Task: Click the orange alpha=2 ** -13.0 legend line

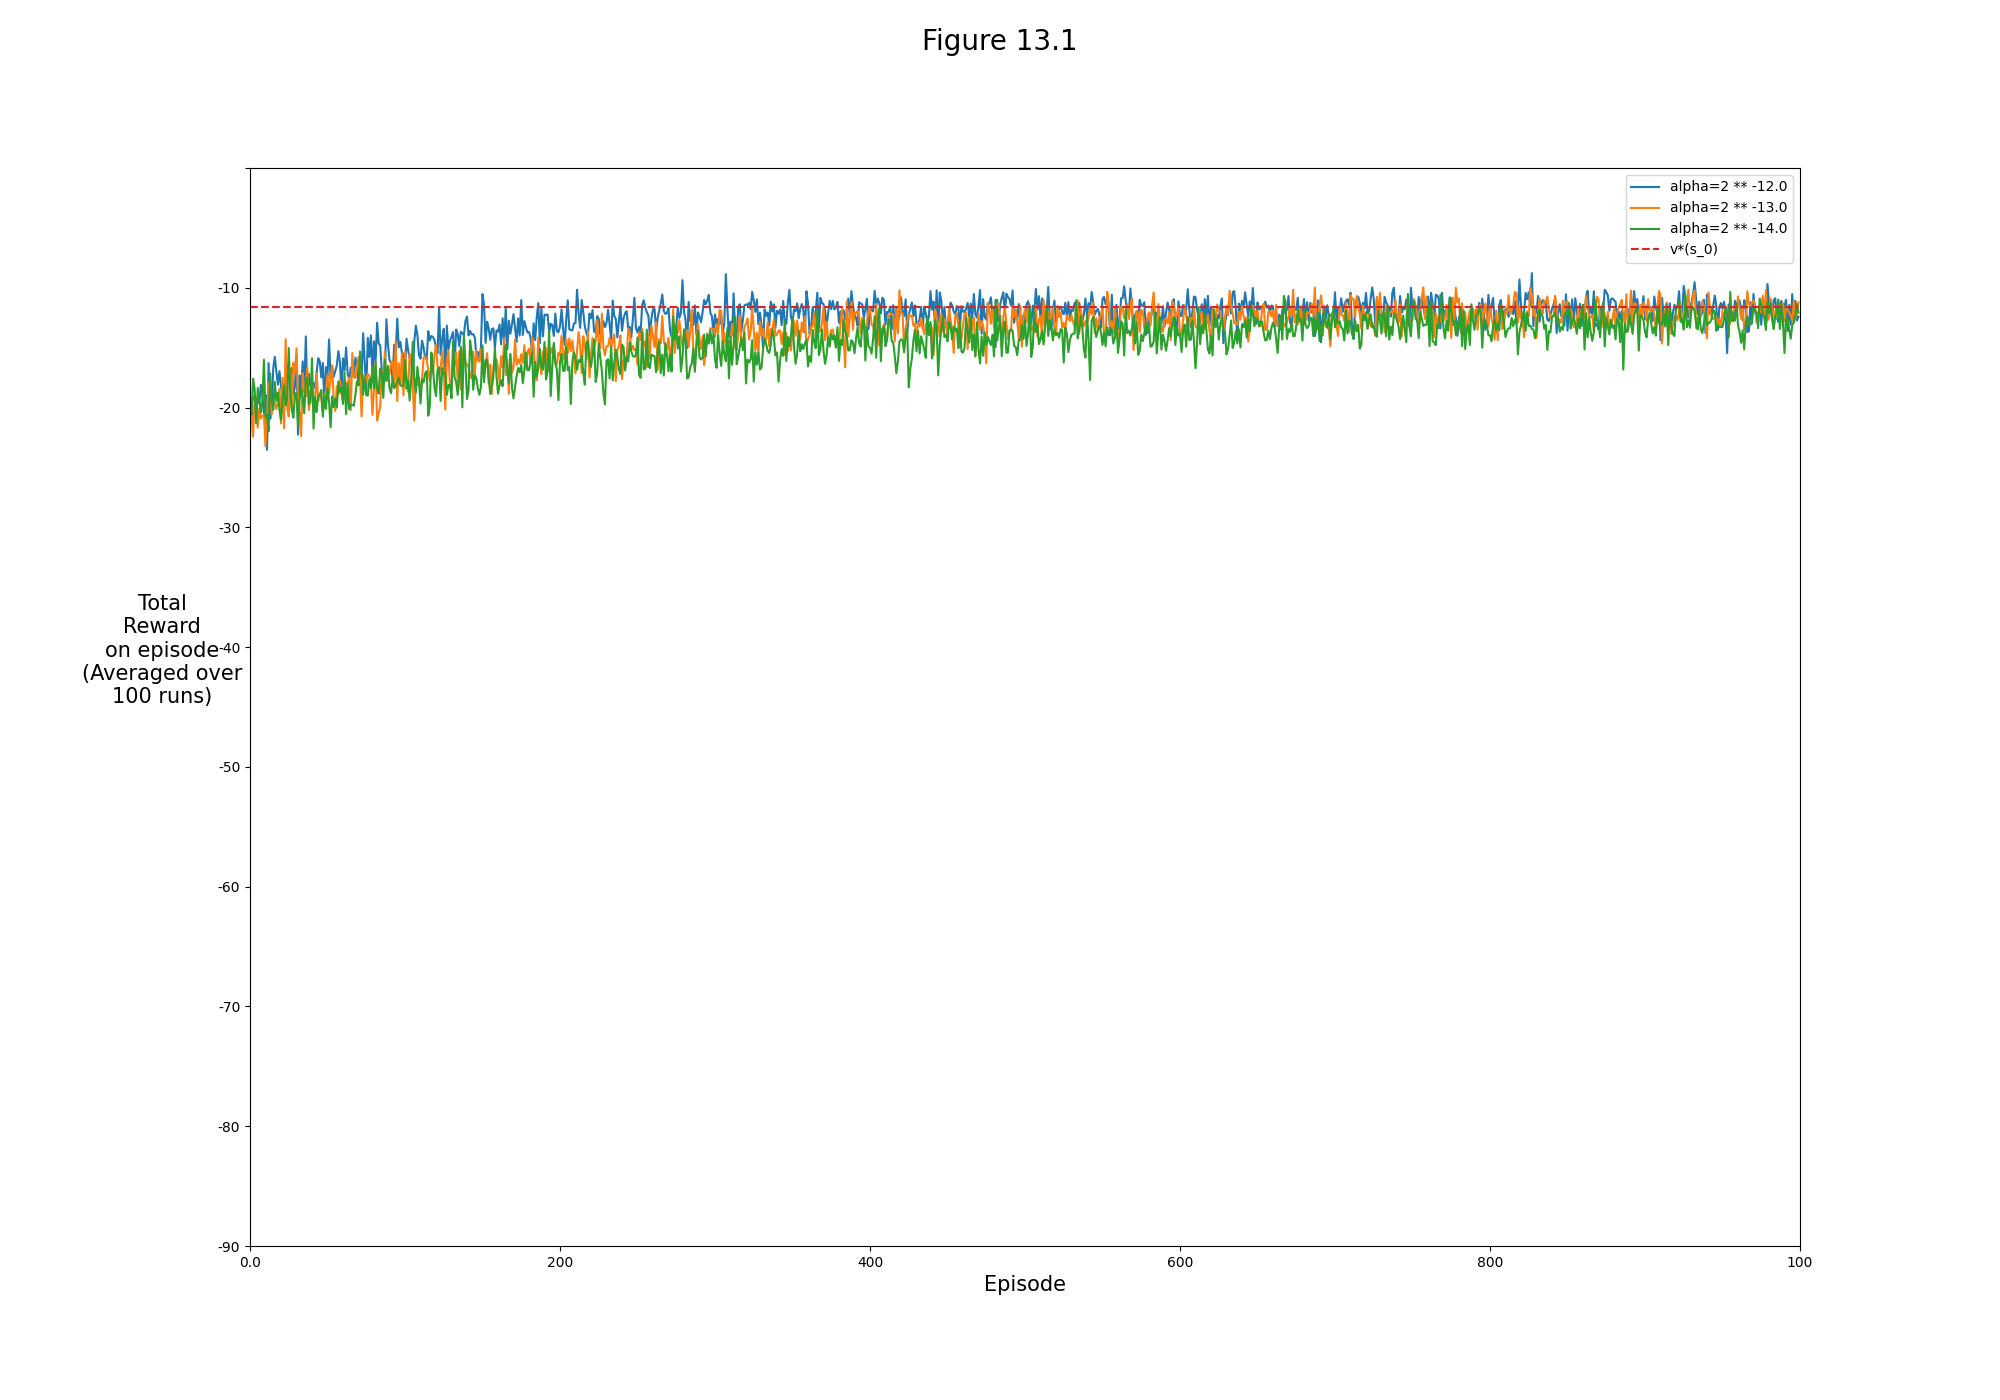Action: click(1645, 208)
